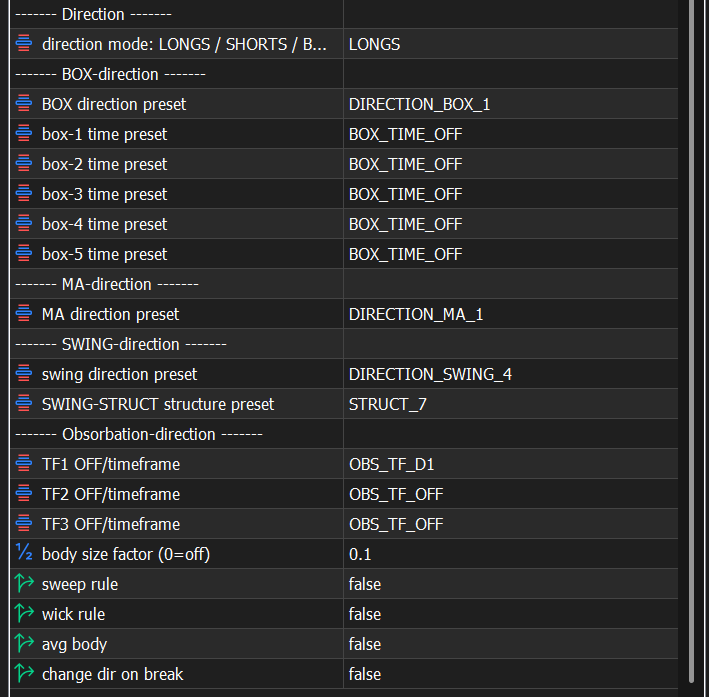Viewport: 709px width, 697px height.
Task: Select the 'wick rule' label
Action: coord(73,614)
